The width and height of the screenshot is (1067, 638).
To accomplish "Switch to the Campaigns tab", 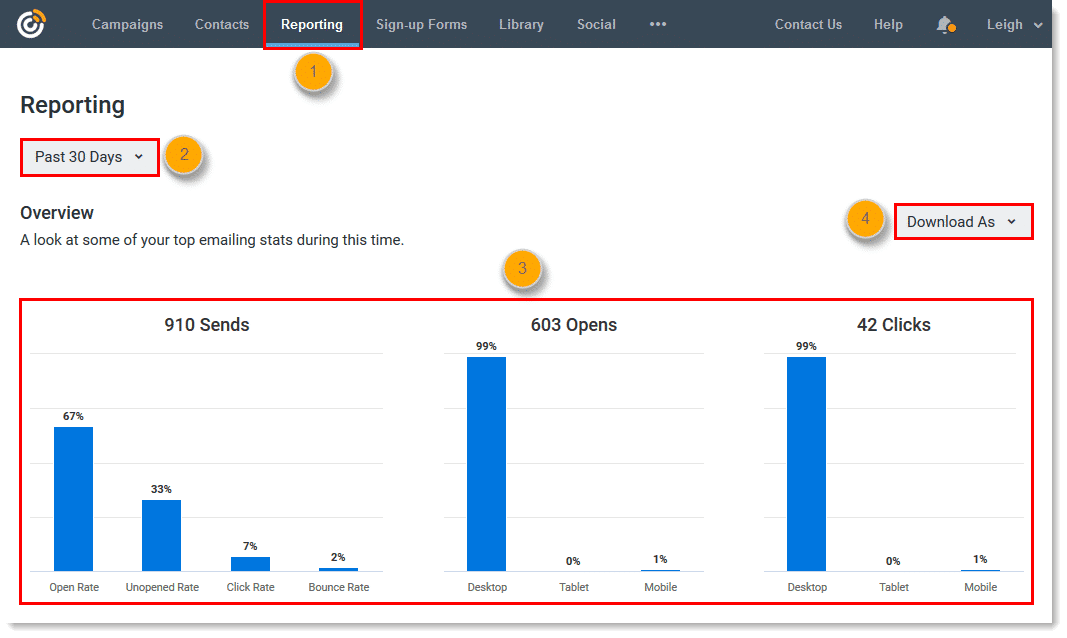I will (x=127, y=24).
